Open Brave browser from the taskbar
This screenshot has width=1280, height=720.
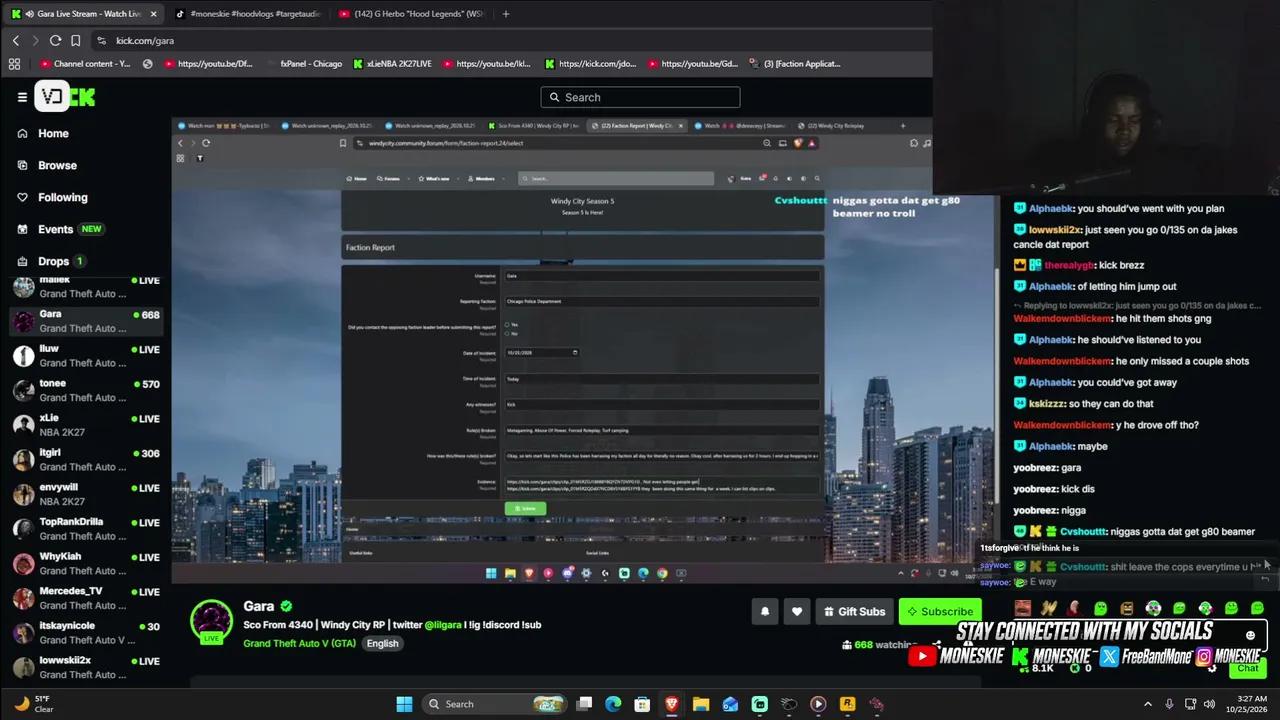point(672,704)
